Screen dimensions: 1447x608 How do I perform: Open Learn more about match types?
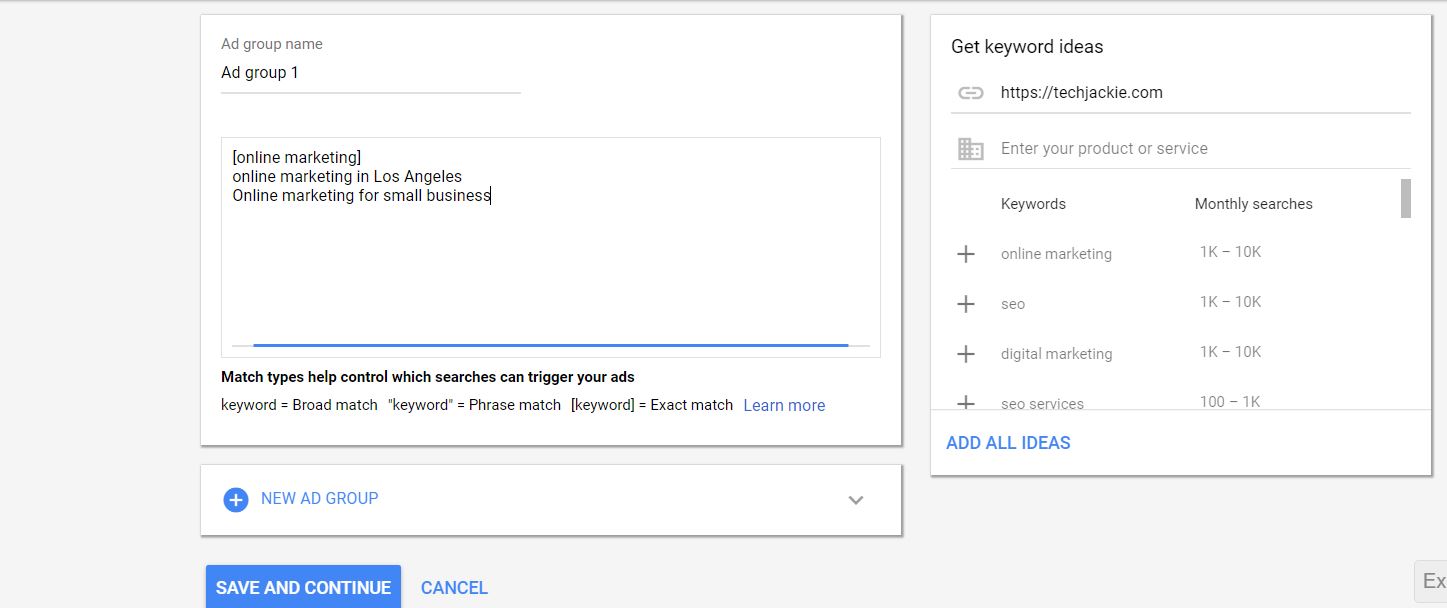tap(784, 405)
